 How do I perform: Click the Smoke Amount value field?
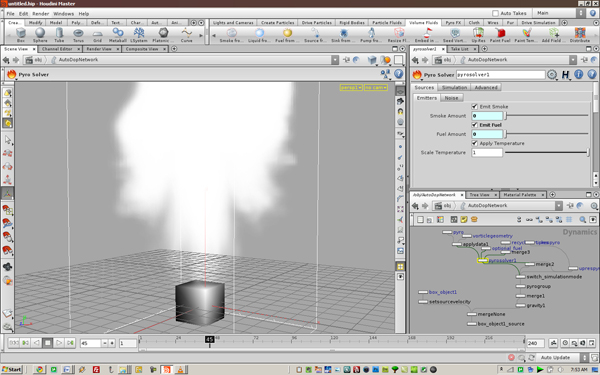pos(487,116)
